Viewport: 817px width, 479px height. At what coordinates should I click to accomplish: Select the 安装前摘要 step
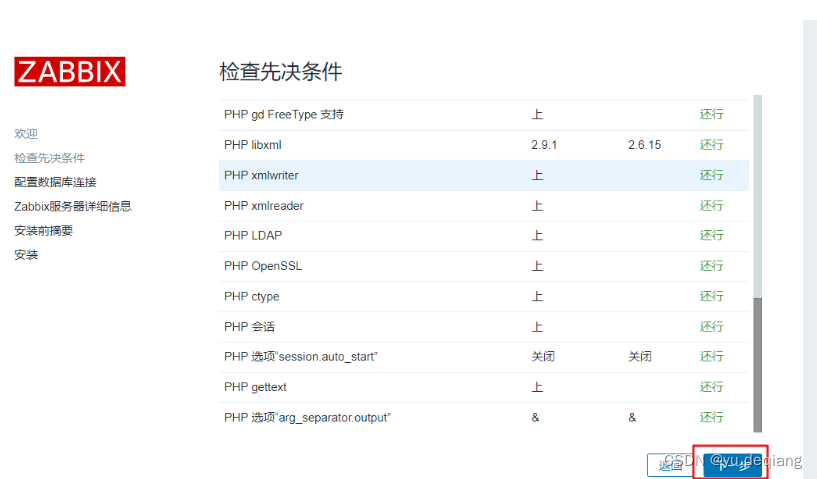[x=44, y=230]
